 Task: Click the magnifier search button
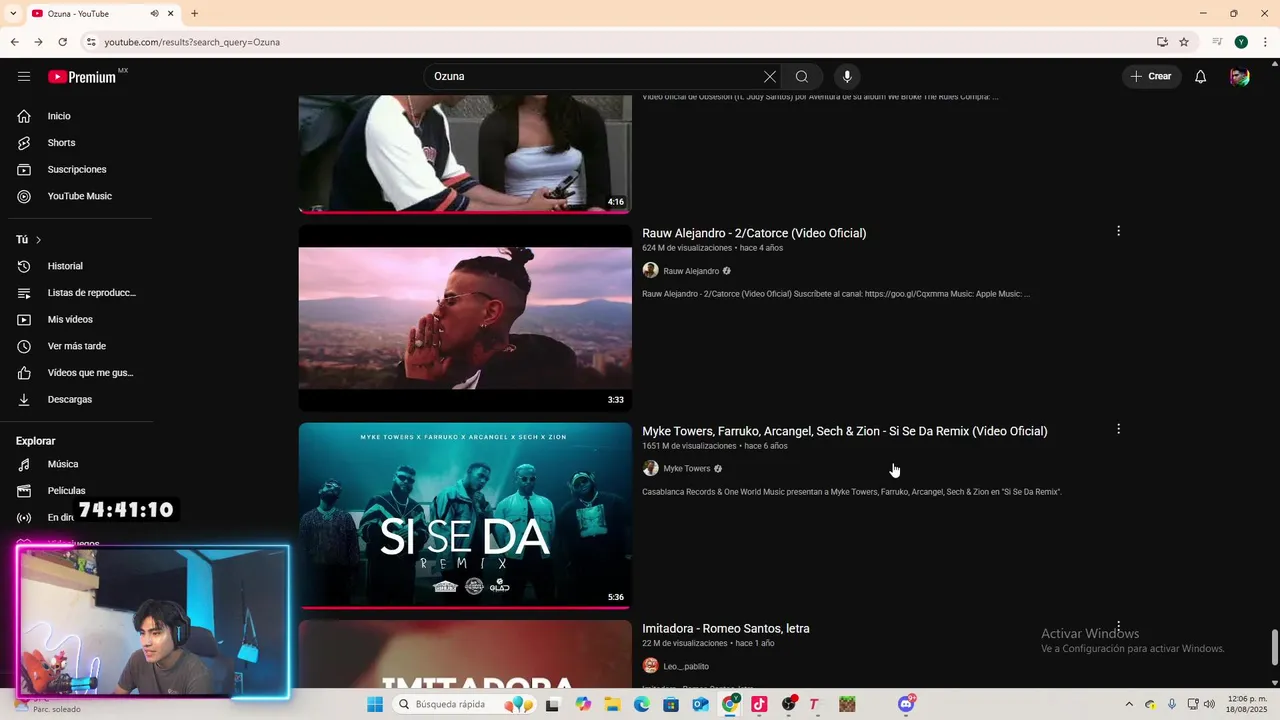point(802,76)
